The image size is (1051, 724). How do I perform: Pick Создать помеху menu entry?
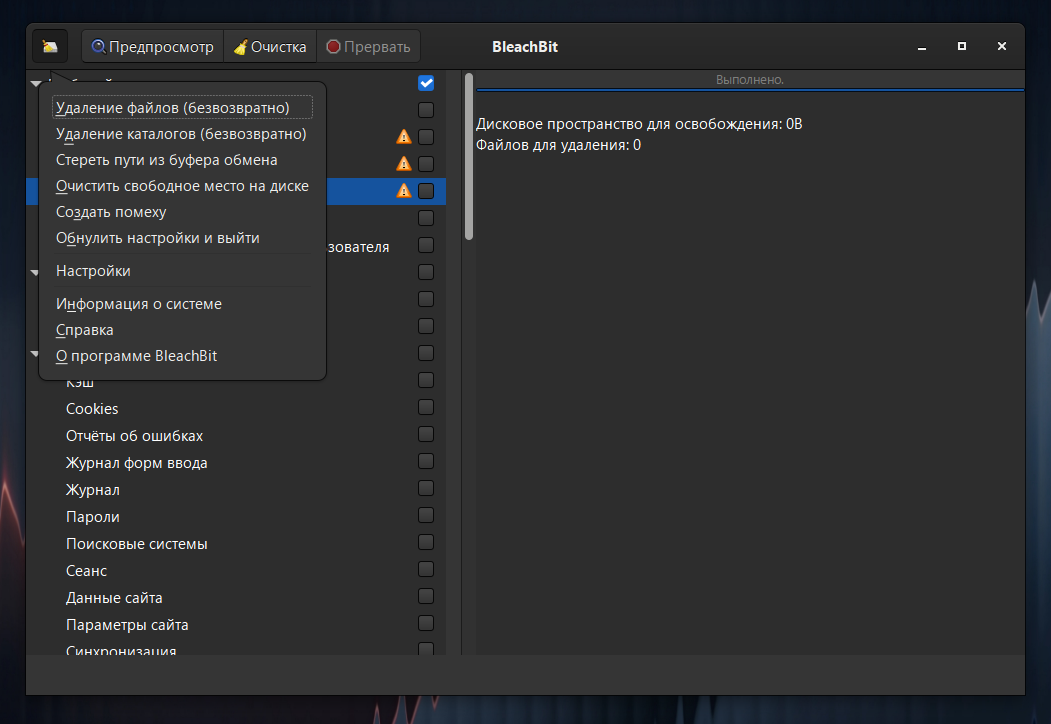tap(182, 212)
